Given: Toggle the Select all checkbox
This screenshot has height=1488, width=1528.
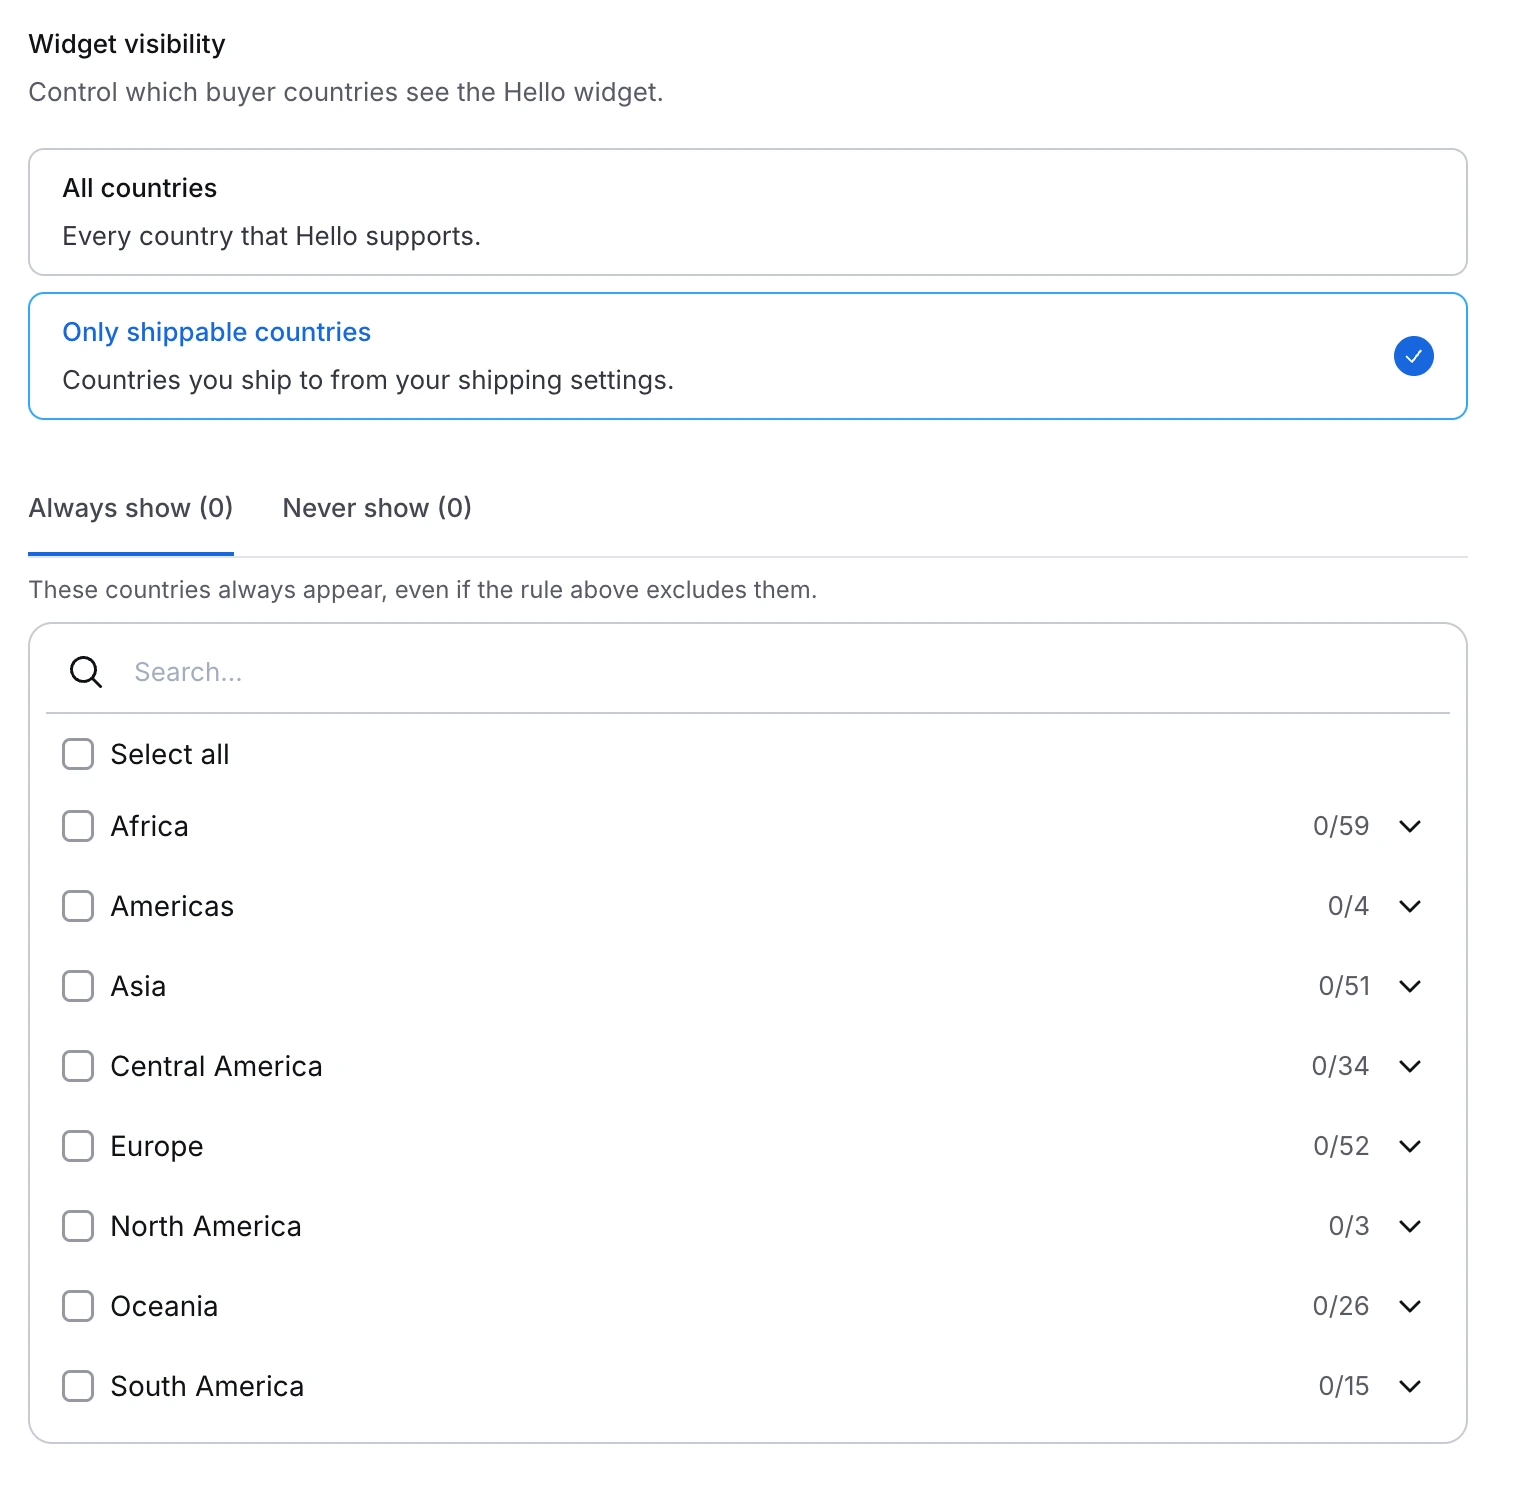Looking at the screenshot, I should pyautogui.click(x=77, y=754).
